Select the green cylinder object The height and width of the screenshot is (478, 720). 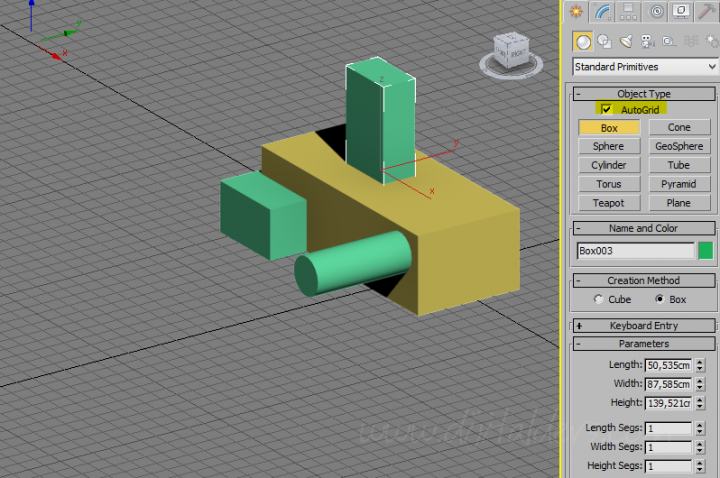(x=352, y=264)
